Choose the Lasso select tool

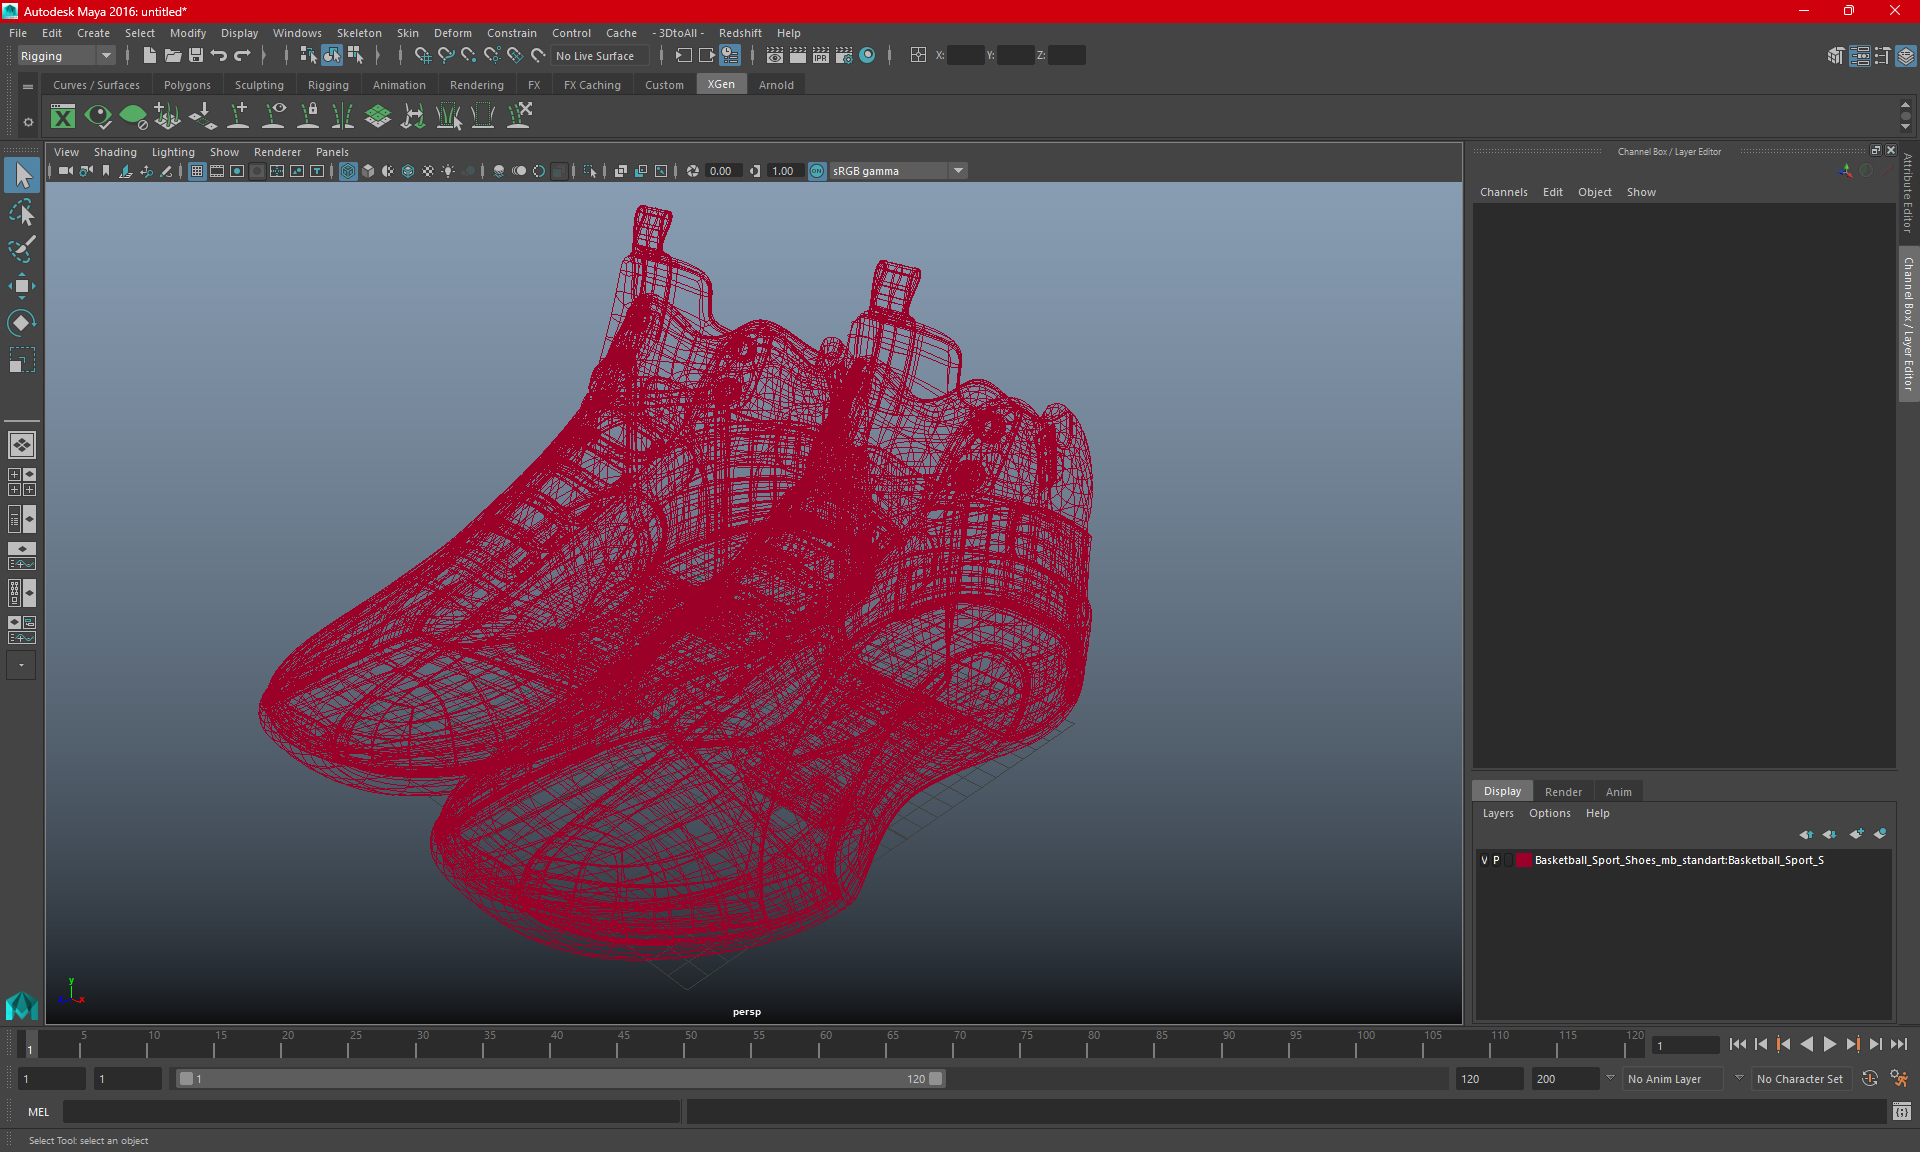click(21, 212)
